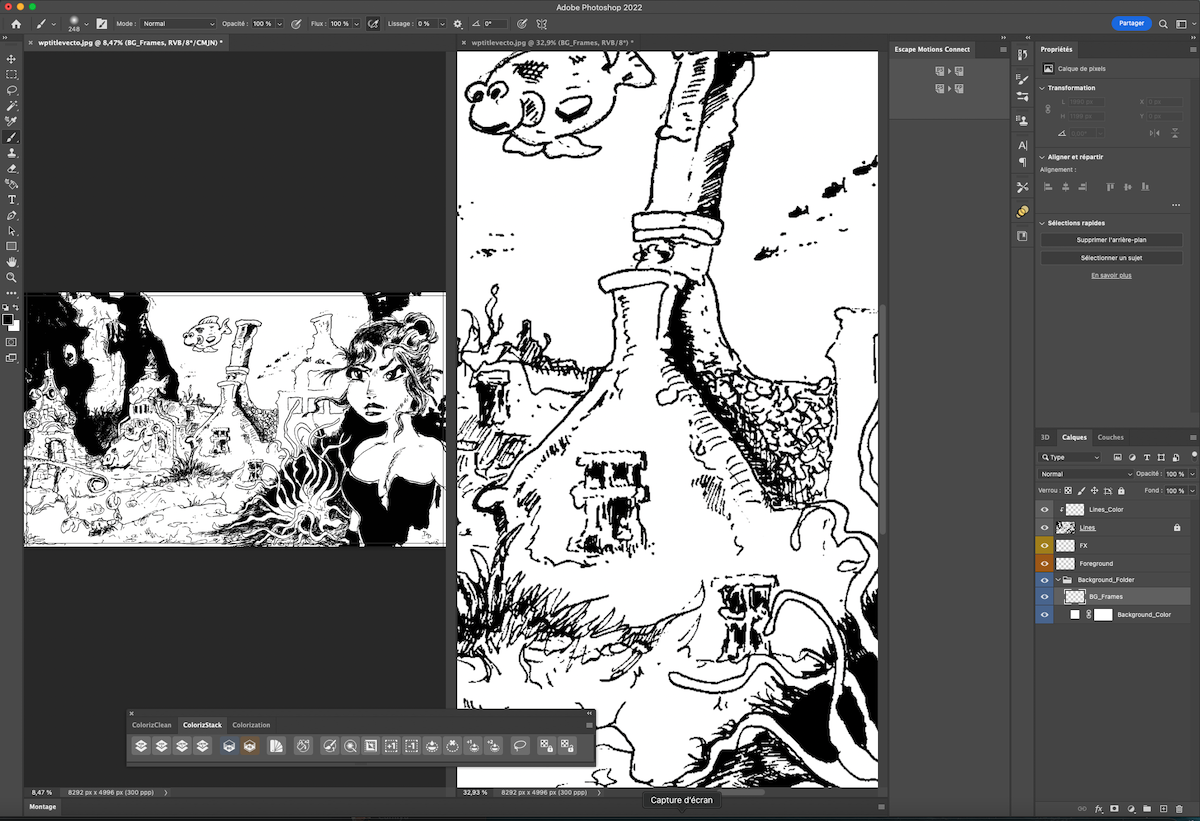Switch to the Colorization tab
The image size is (1200, 821).
pos(251,725)
